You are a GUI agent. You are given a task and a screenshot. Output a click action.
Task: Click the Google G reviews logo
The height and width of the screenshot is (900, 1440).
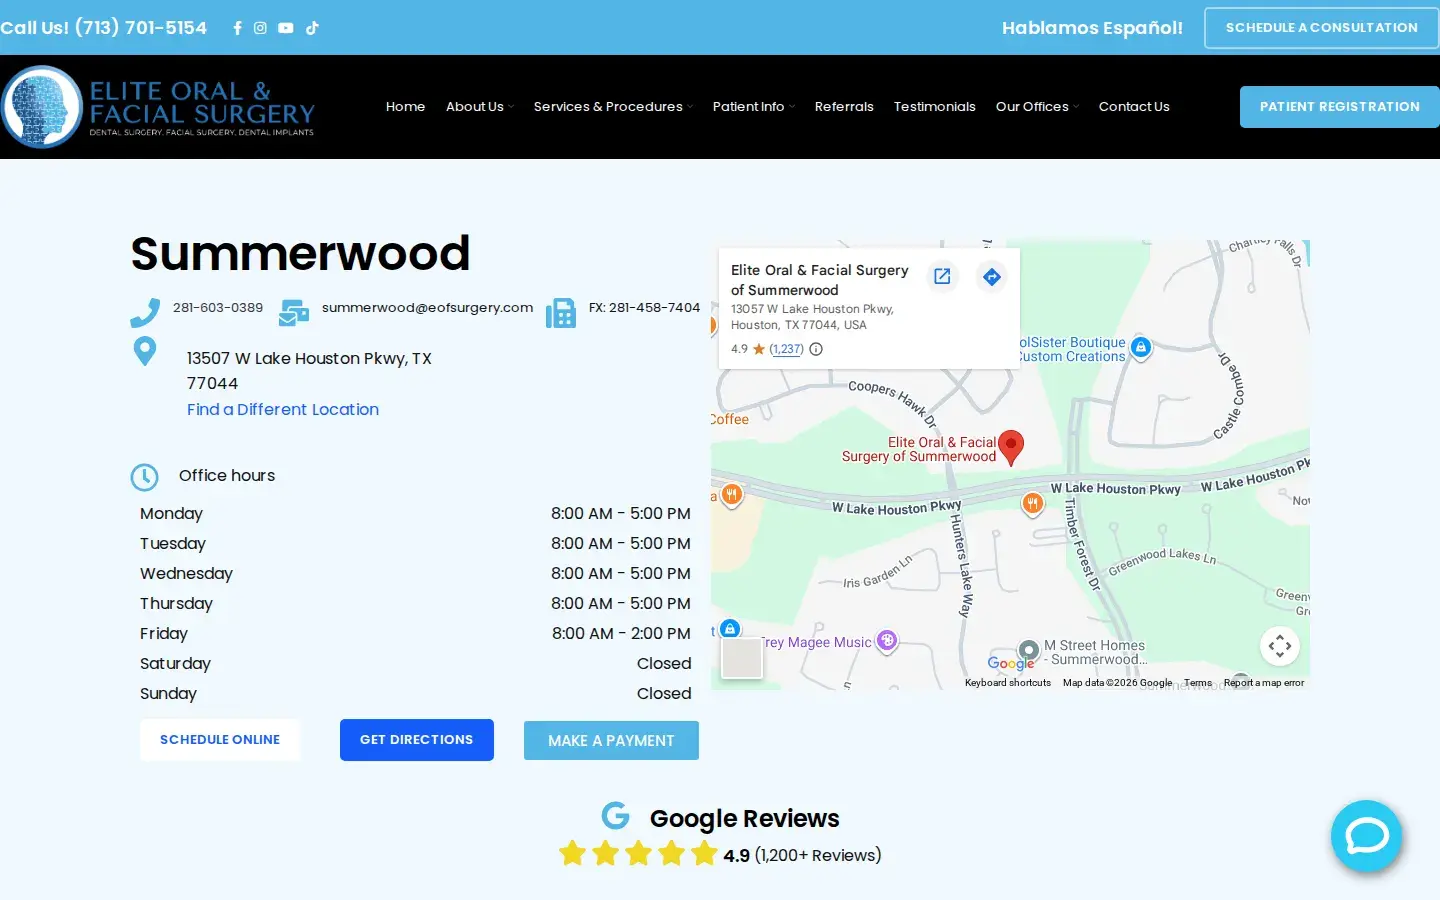(x=615, y=816)
